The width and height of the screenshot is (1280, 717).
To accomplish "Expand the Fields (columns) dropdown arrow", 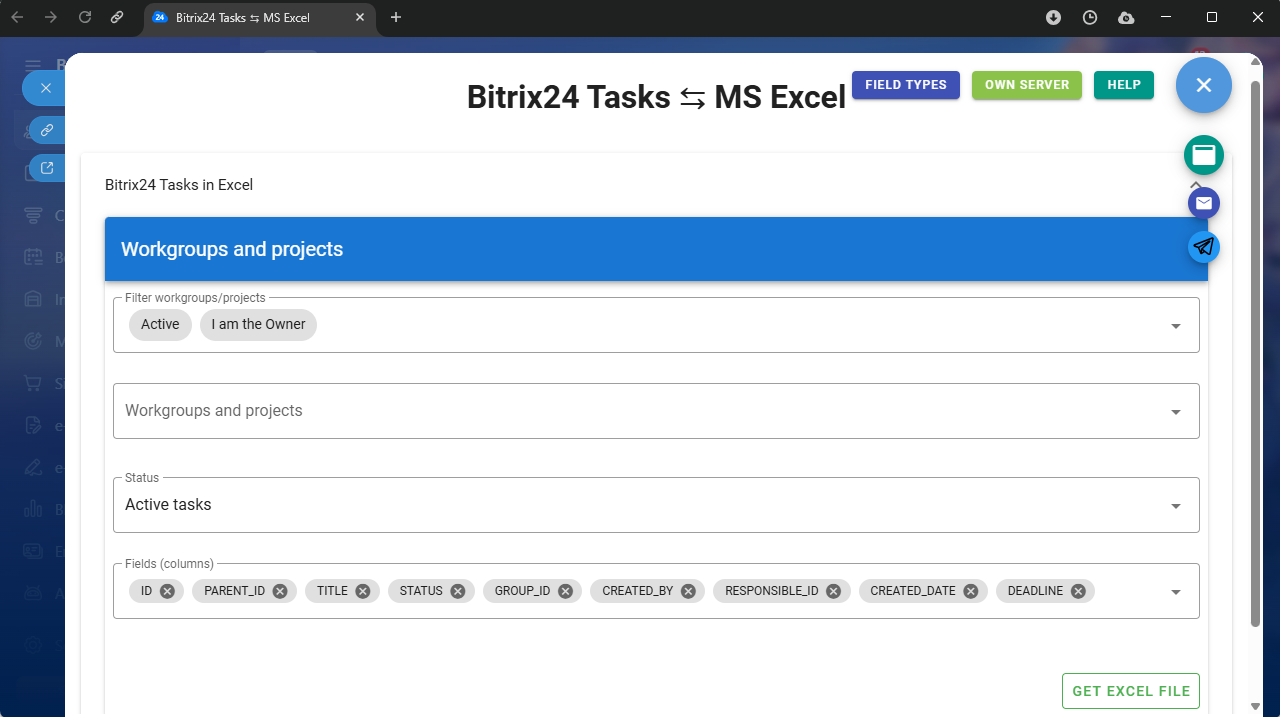I will point(1176,592).
